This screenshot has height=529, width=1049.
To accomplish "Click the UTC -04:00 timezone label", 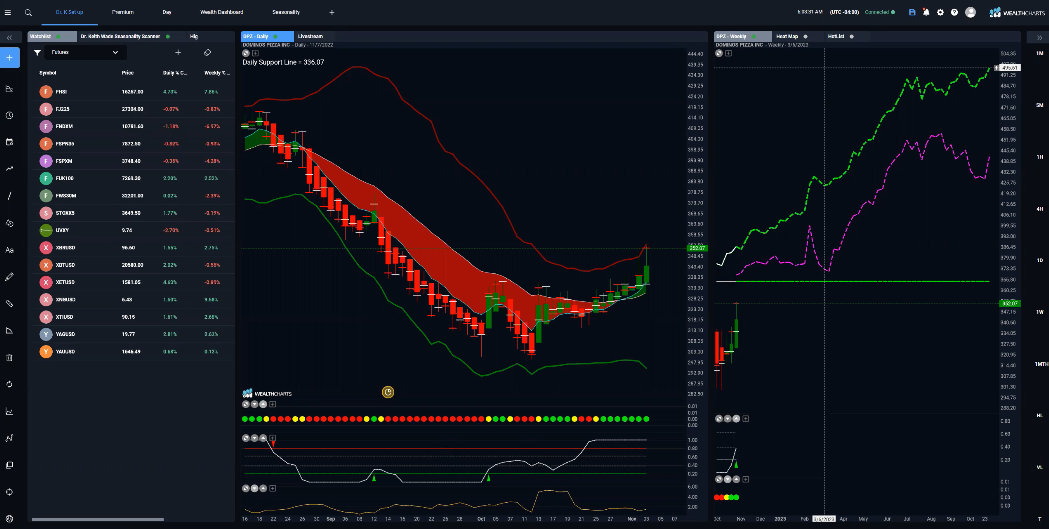I will coord(844,12).
